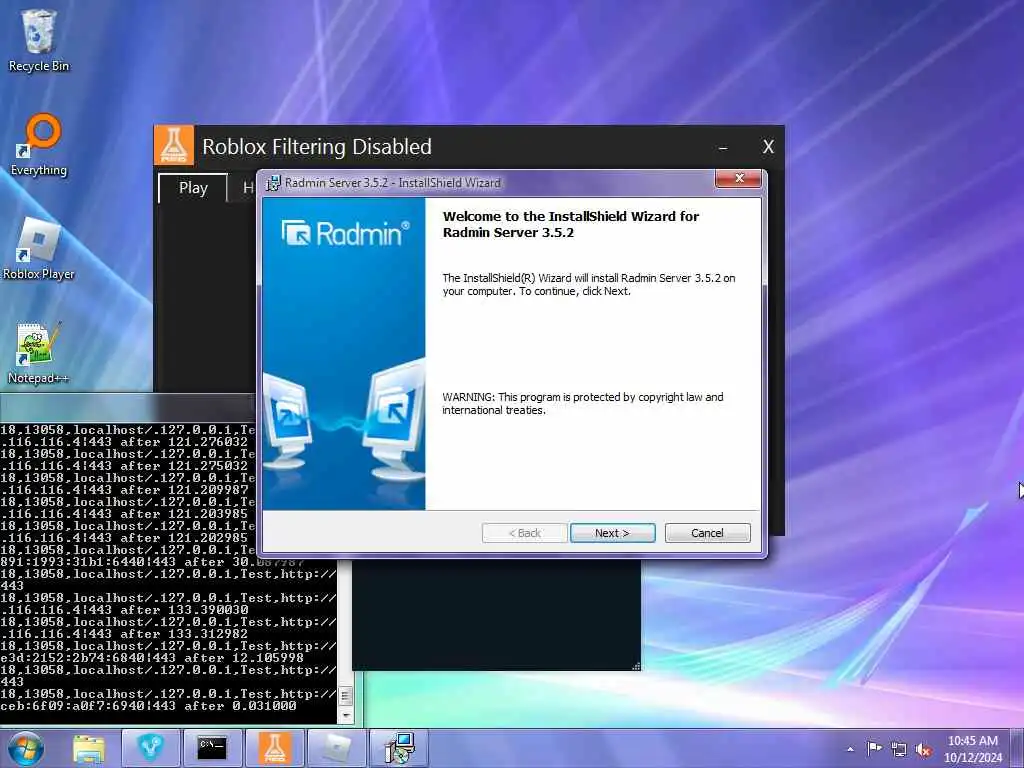This screenshot has height=768, width=1024.
Task: Click Next in the Radmin Server wizard
Action: 612,533
